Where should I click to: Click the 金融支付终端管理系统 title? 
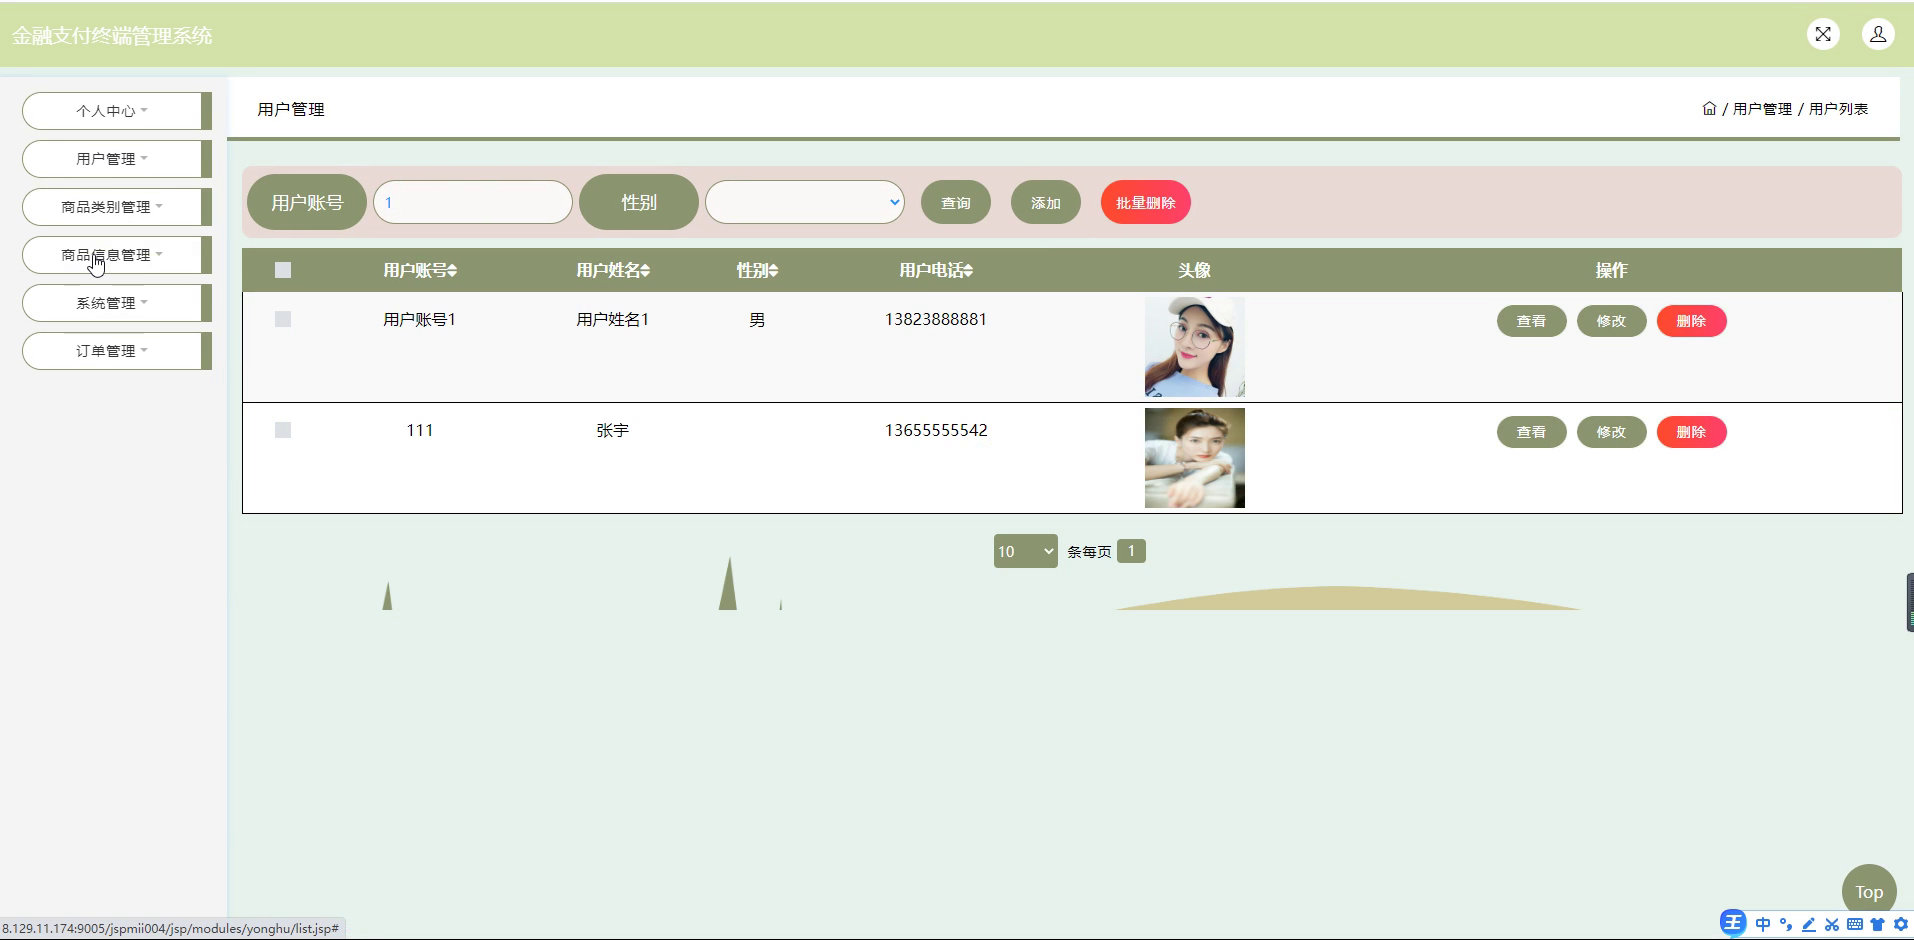coord(112,36)
